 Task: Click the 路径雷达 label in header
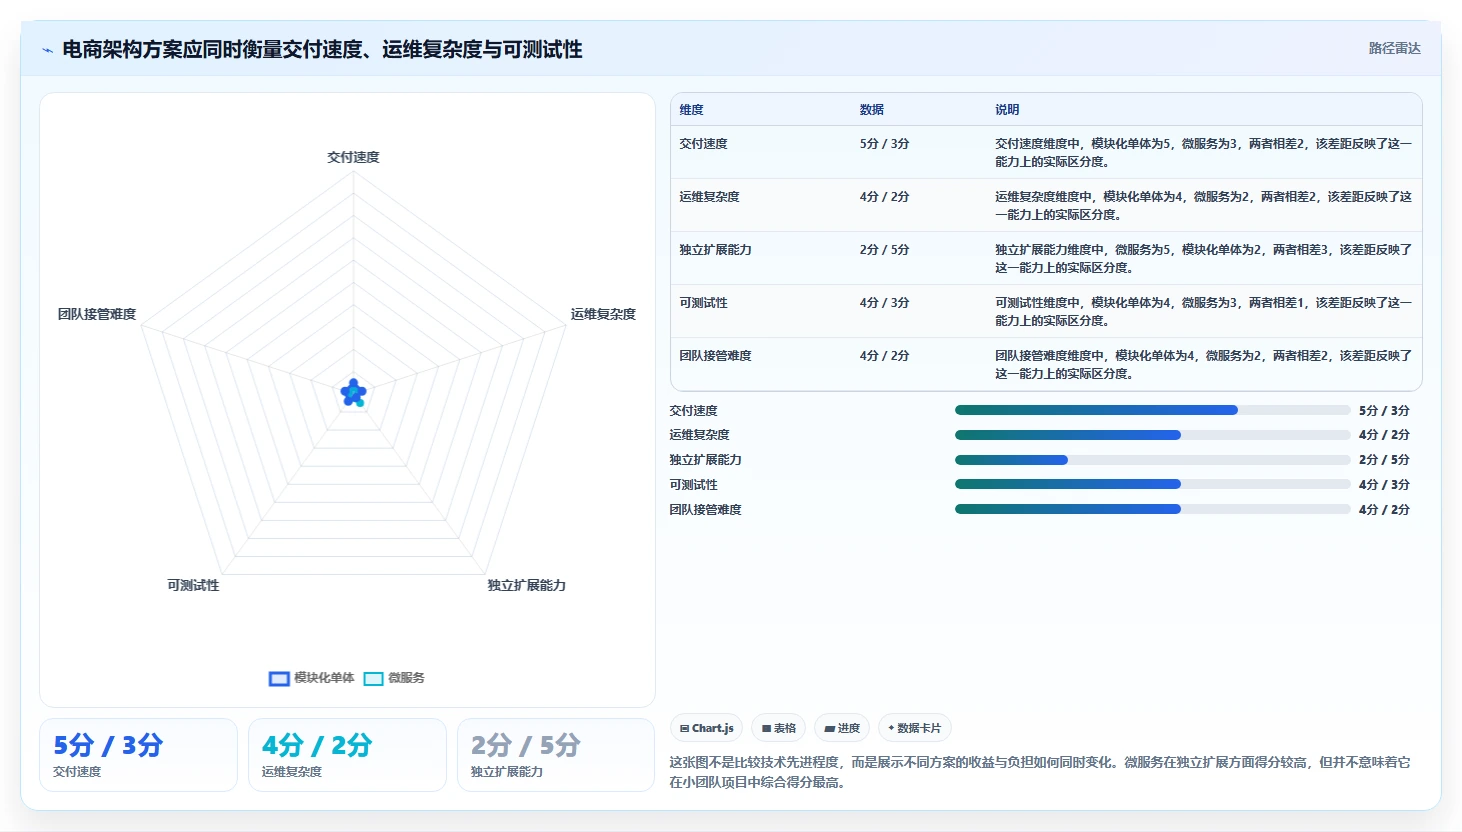(1394, 48)
